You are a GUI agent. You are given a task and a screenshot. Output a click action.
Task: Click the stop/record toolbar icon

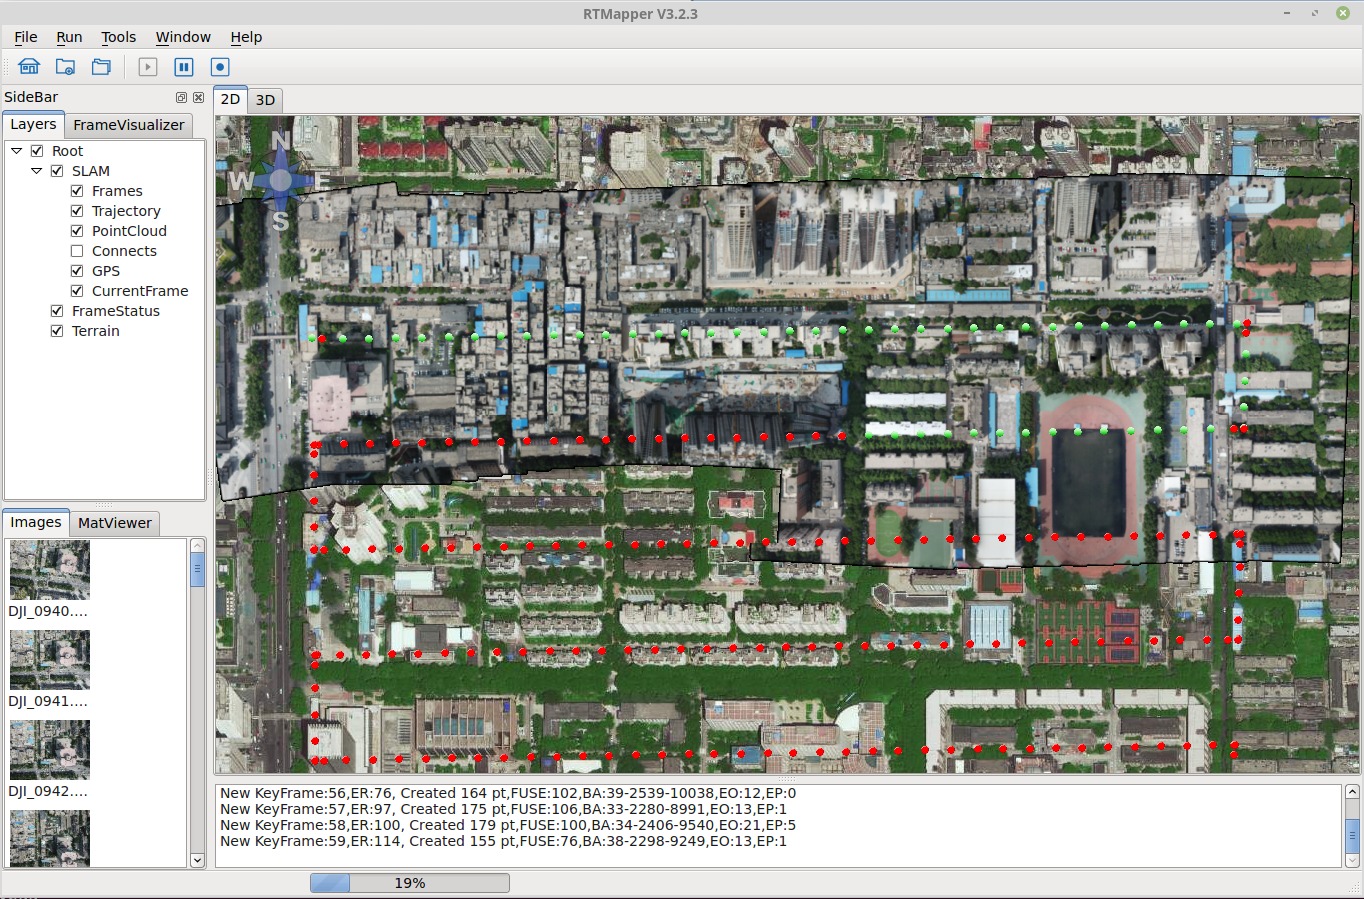click(x=220, y=67)
